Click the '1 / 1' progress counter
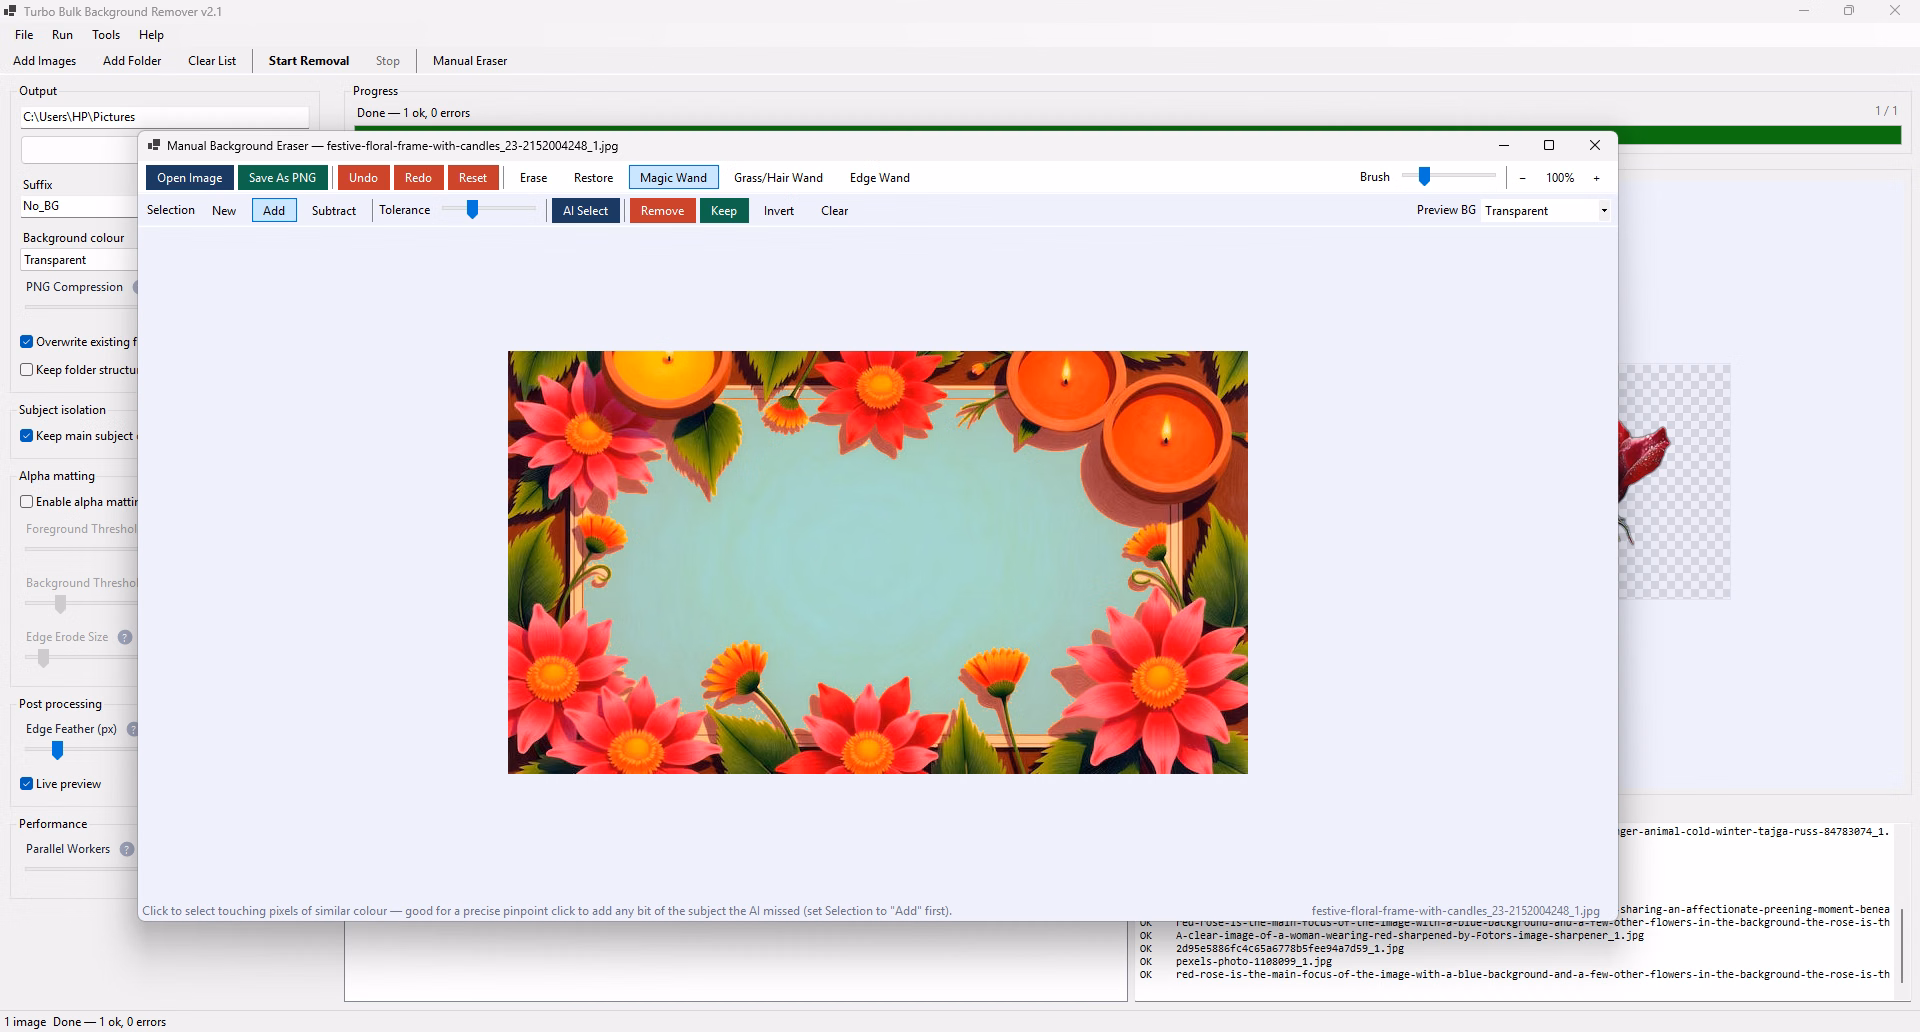 [x=1885, y=111]
